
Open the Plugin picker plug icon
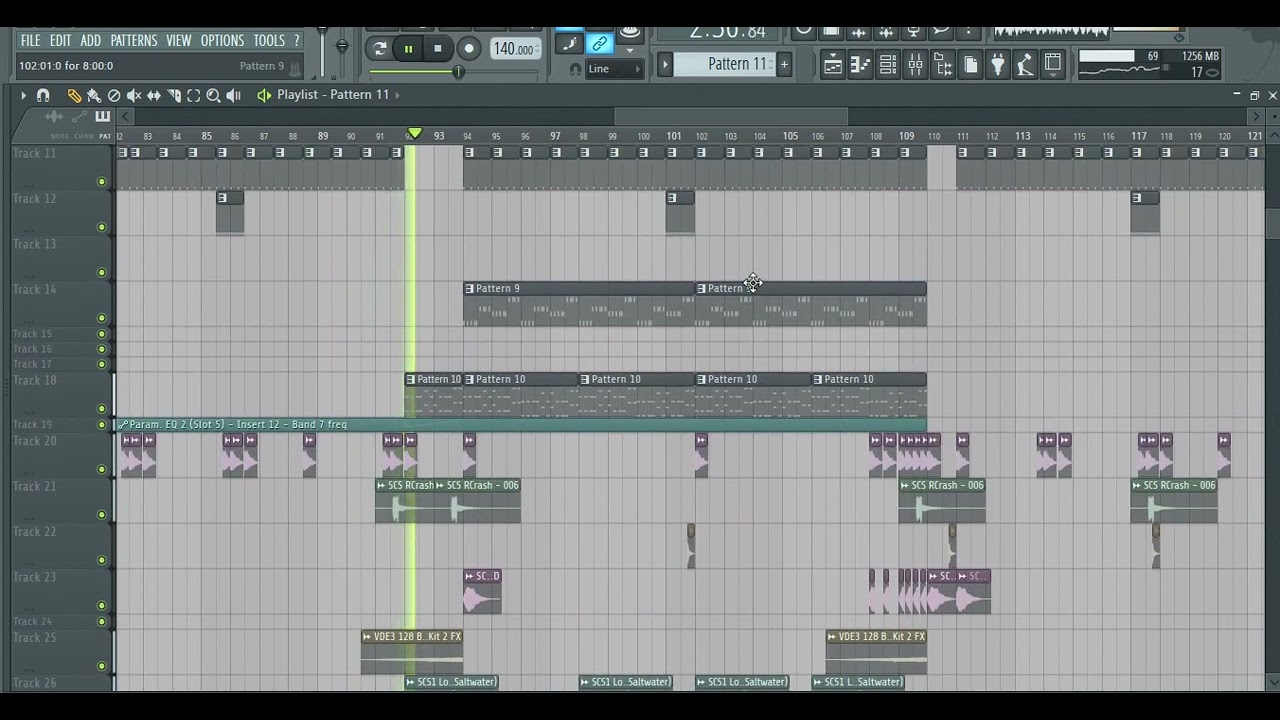point(997,66)
